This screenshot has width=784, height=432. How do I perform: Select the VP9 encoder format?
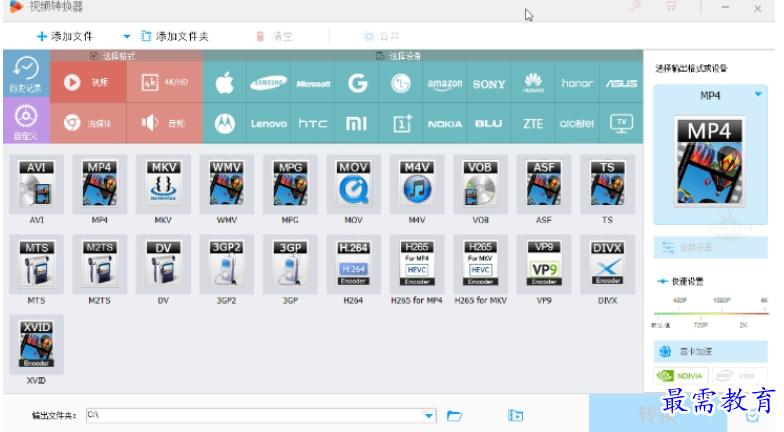coord(544,264)
